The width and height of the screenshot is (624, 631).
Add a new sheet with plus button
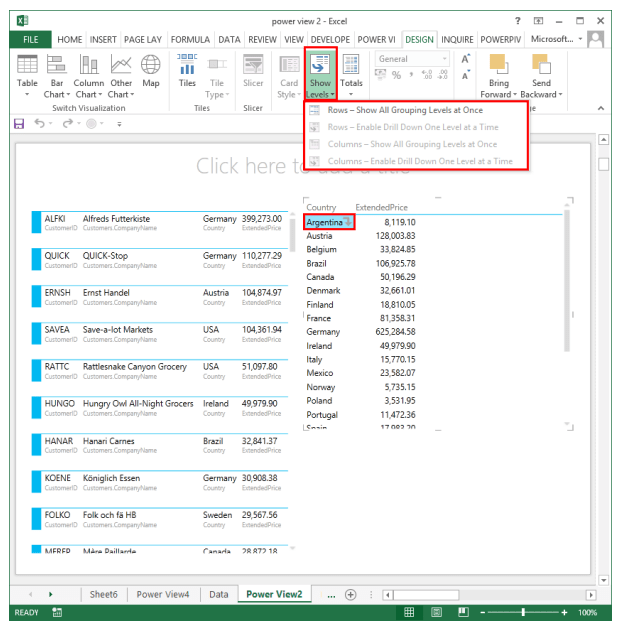pos(350,595)
